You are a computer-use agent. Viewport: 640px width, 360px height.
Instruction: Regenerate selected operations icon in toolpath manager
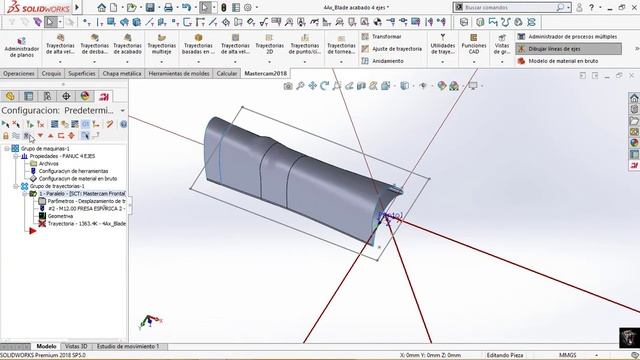pos(30,124)
